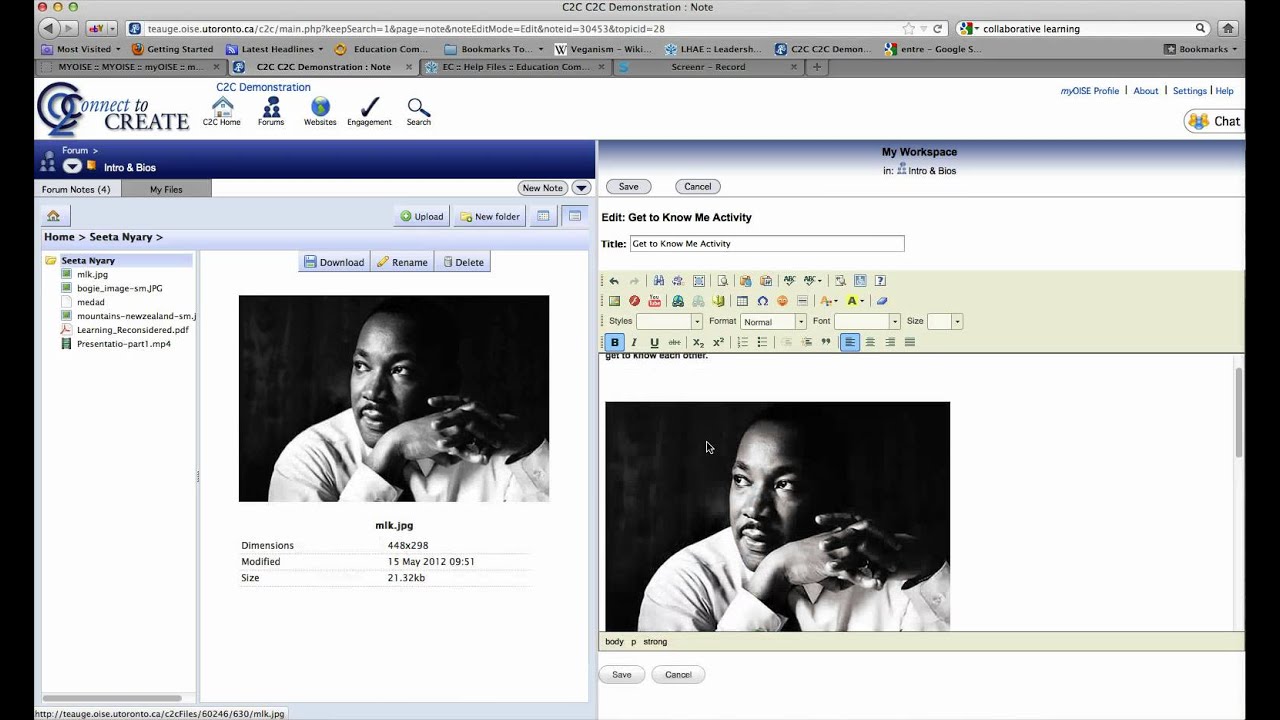Click the Horizontal Line icon

point(802,301)
